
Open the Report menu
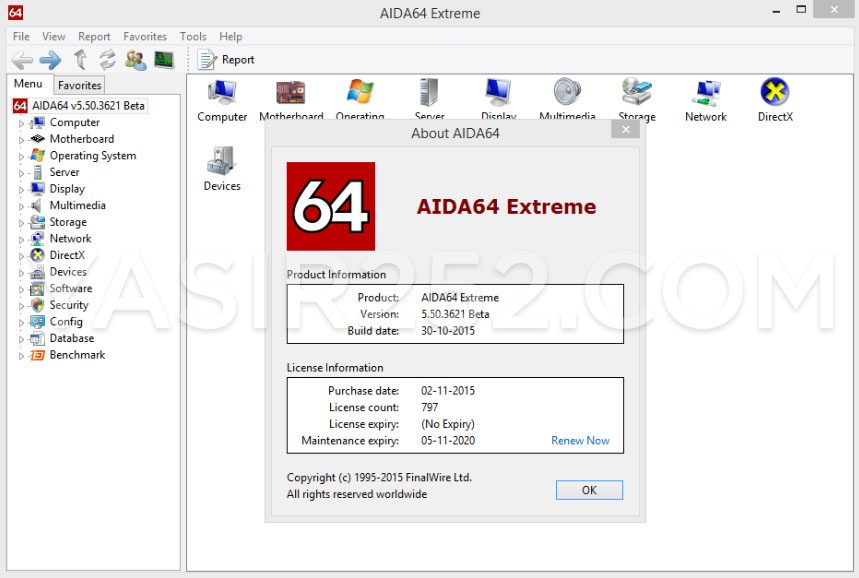click(x=94, y=36)
